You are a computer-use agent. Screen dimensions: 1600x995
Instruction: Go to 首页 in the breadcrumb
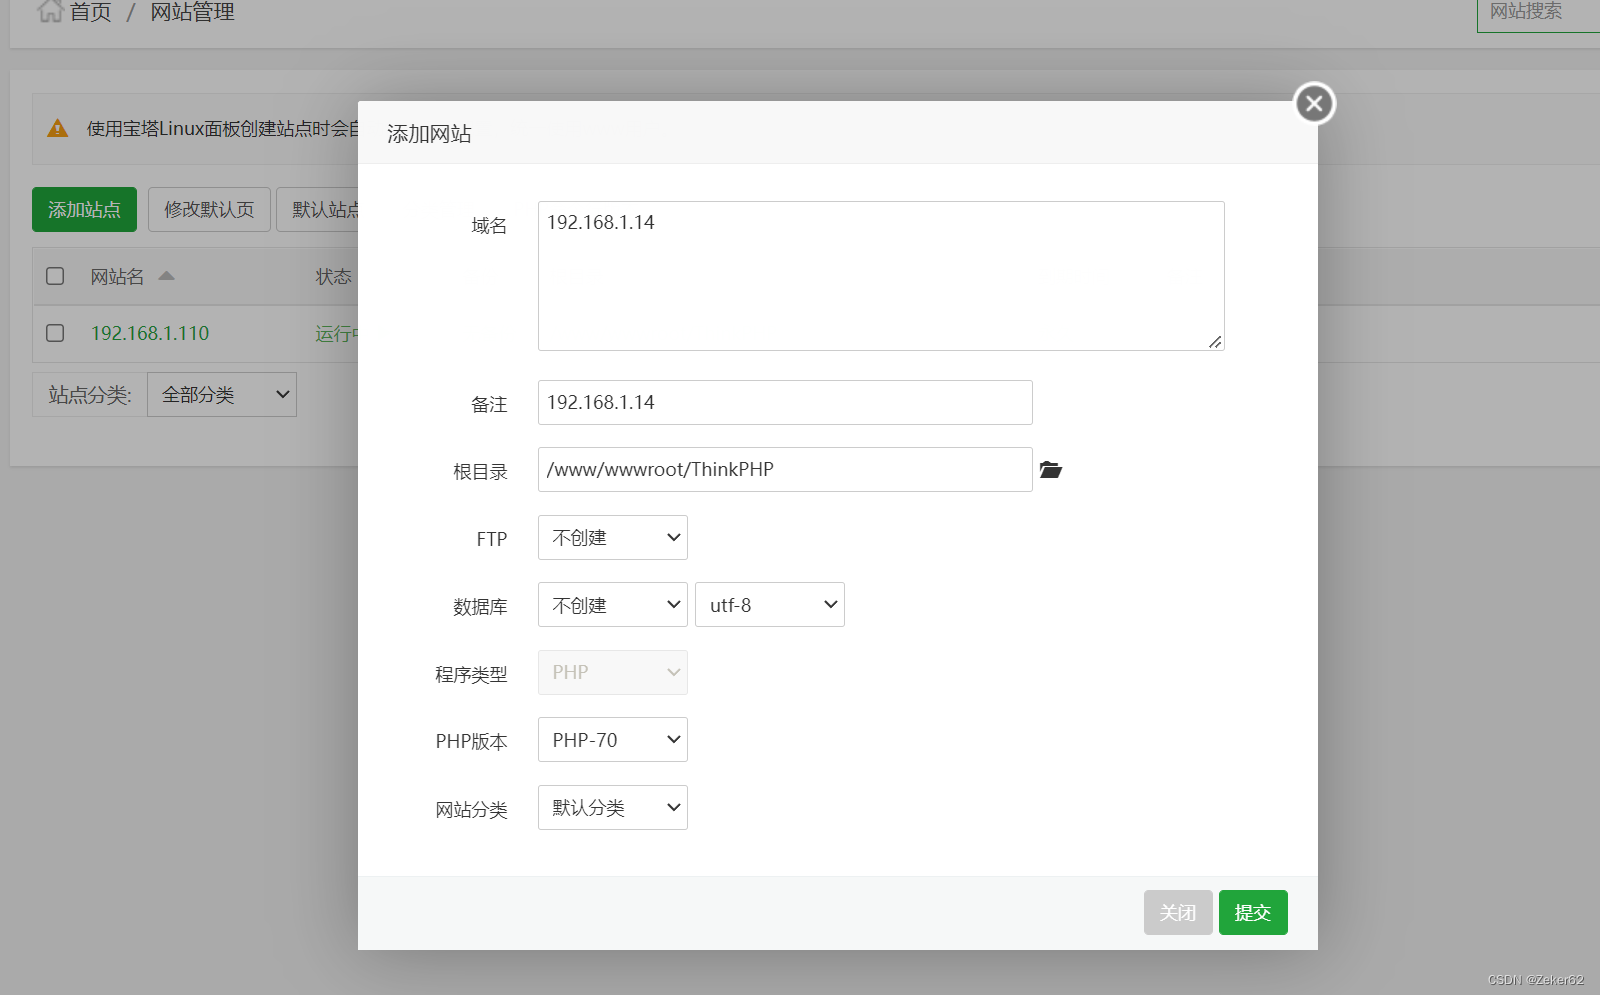pyautogui.click(x=90, y=12)
